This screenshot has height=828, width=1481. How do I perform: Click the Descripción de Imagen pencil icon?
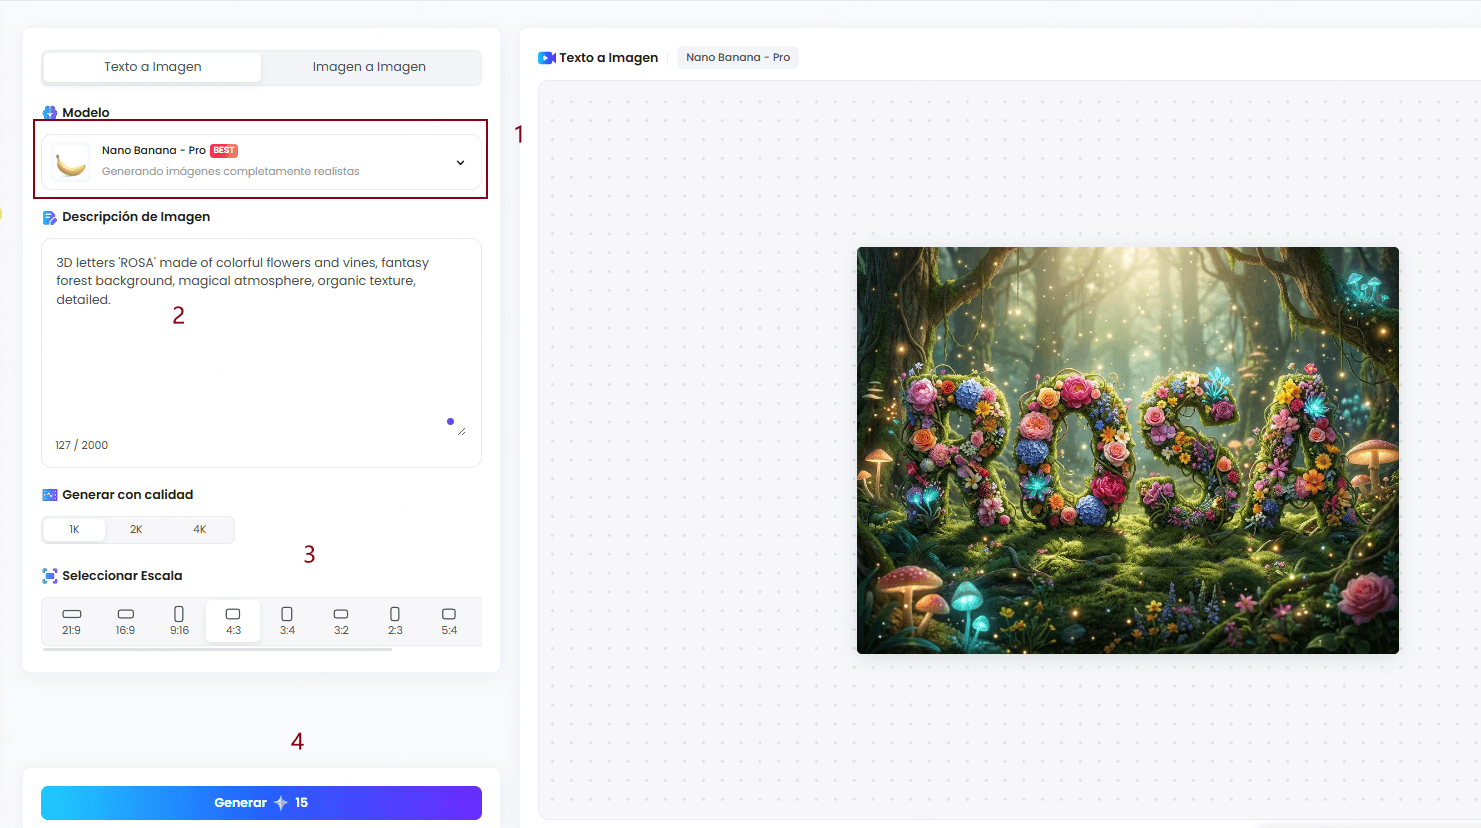click(x=48, y=216)
